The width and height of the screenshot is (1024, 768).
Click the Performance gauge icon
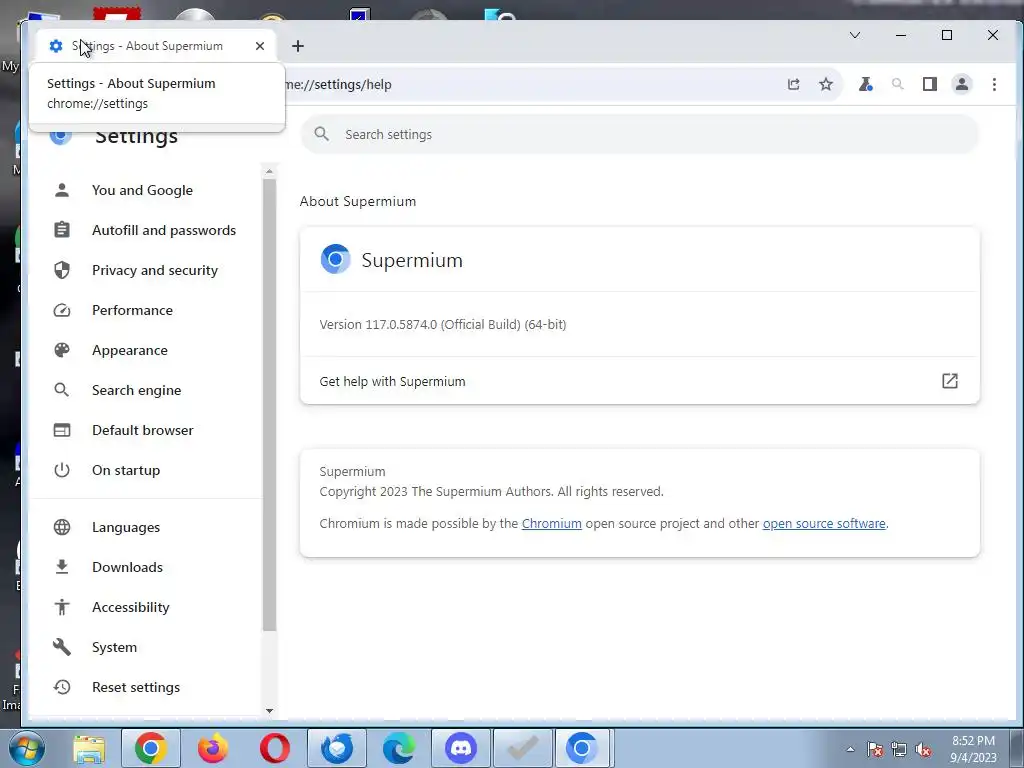click(x=62, y=310)
